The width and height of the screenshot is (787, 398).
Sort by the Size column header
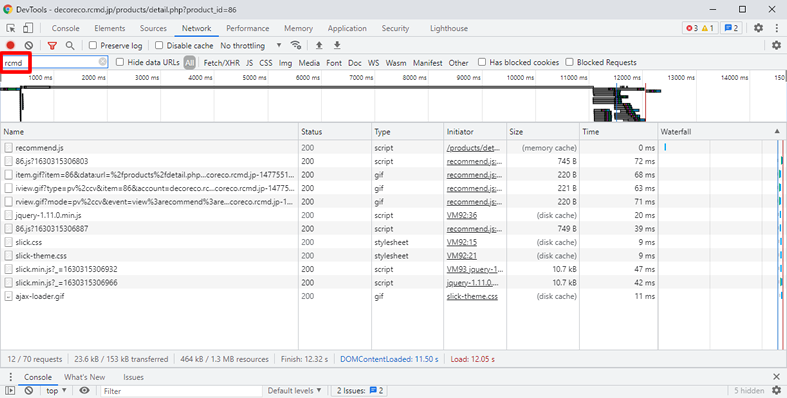[x=543, y=131]
